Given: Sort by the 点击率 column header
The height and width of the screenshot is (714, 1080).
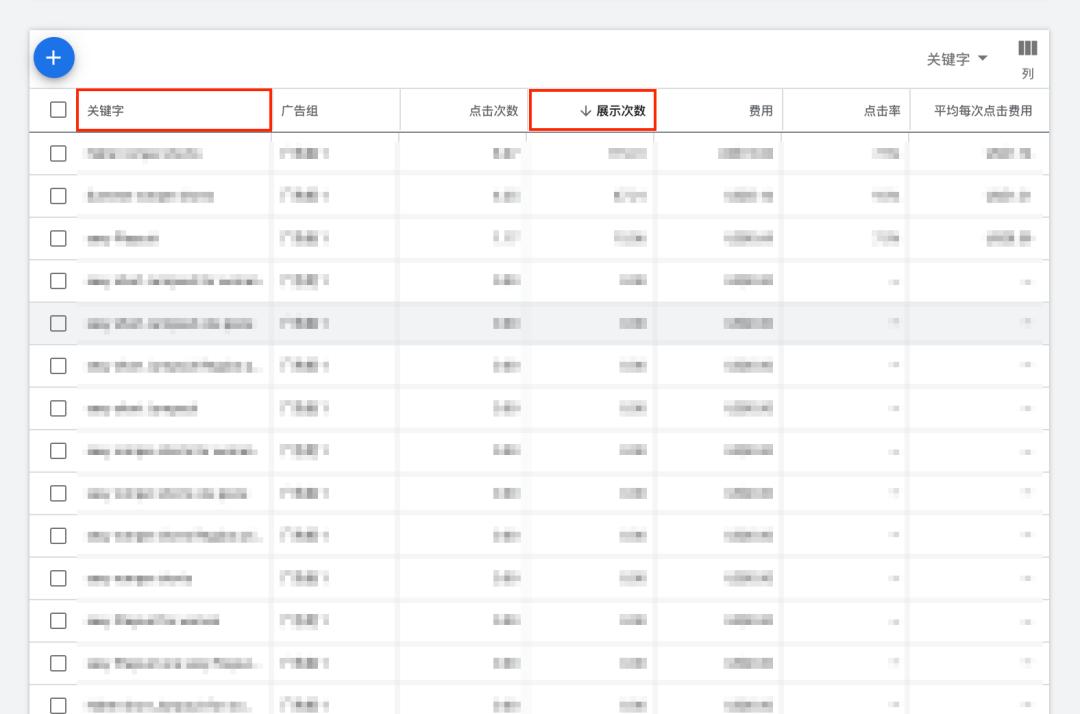Looking at the screenshot, I should [x=881, y=111].
